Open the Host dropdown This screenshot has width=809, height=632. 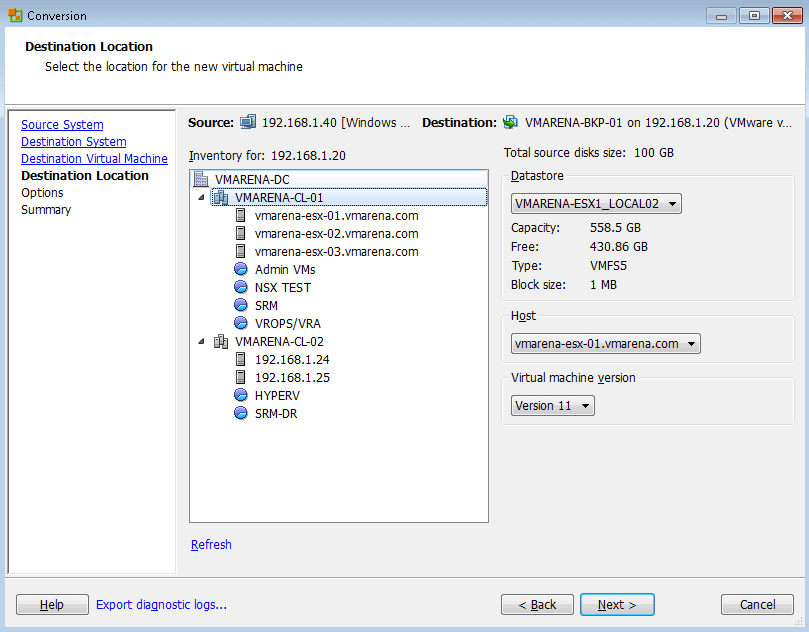(606, 344)
